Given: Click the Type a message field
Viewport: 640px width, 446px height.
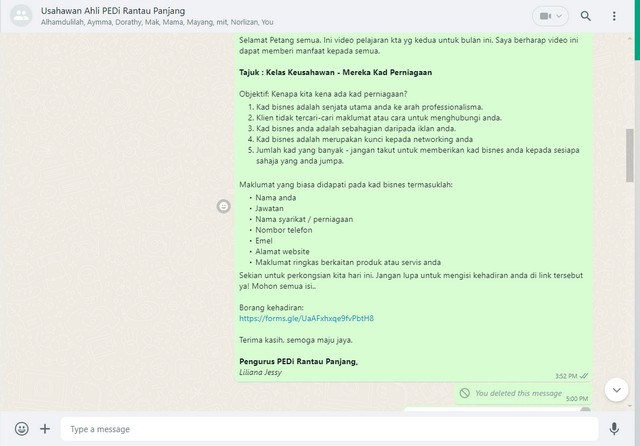Looking at the screenshot, I should tap(330, 428).
